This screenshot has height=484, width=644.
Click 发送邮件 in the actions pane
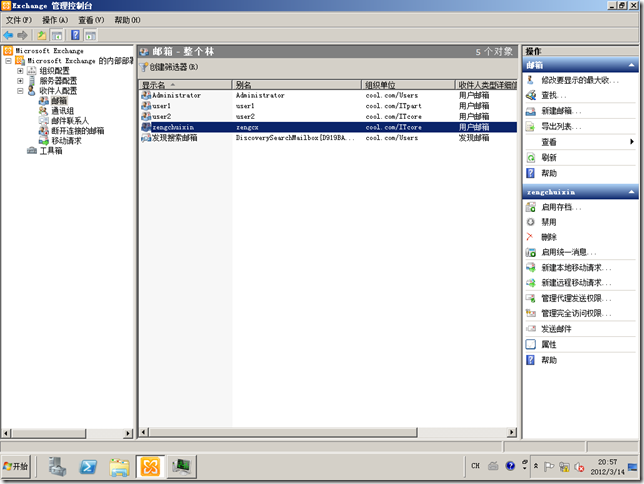tap(556, 329)
